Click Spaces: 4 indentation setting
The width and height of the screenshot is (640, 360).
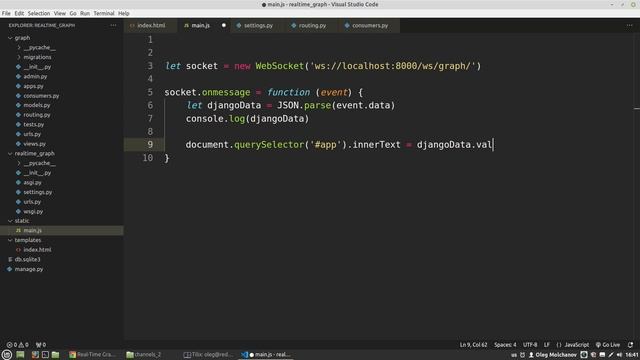505,345
